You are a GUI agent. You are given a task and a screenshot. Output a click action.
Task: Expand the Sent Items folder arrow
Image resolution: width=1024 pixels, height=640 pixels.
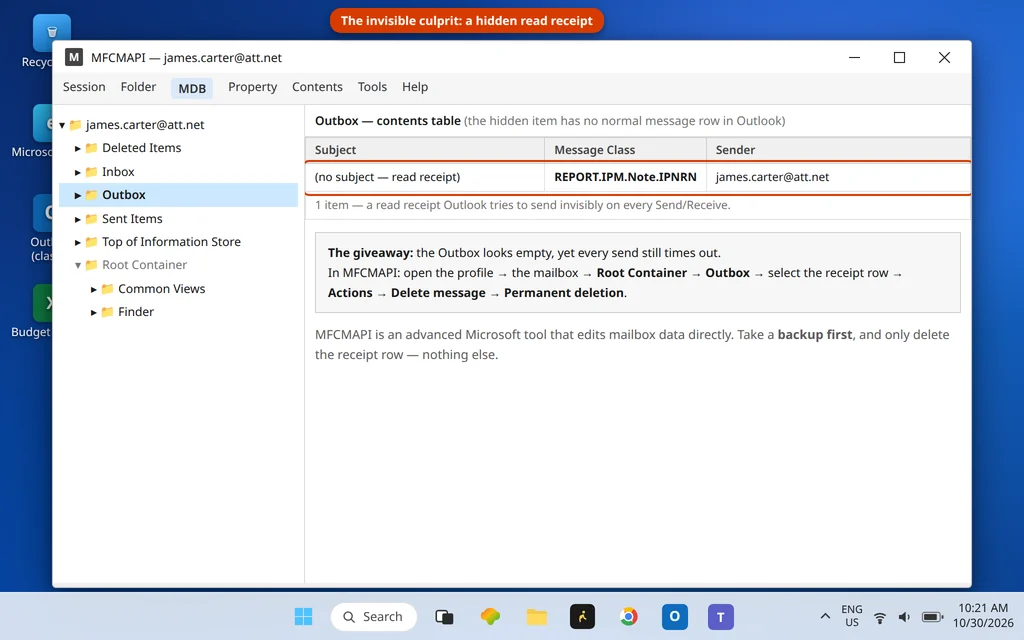coord(78,219)
